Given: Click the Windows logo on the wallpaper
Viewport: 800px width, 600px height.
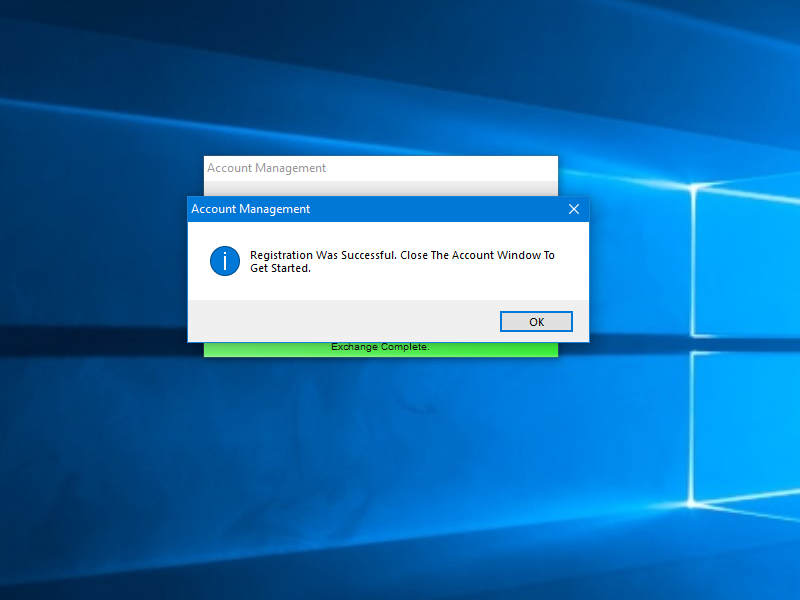Looking at the screenshot, I should click(x=745, y=350).
